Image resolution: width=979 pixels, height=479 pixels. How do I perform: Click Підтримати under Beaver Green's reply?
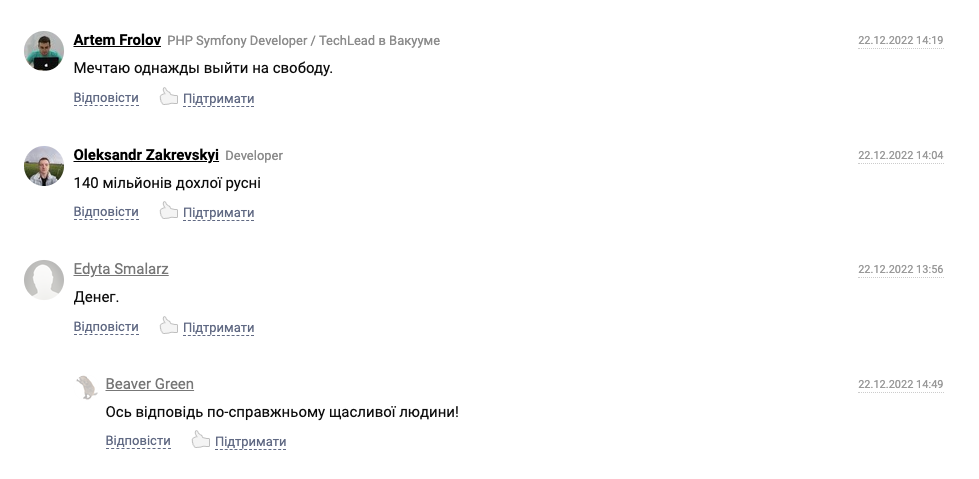click(250, 442)
